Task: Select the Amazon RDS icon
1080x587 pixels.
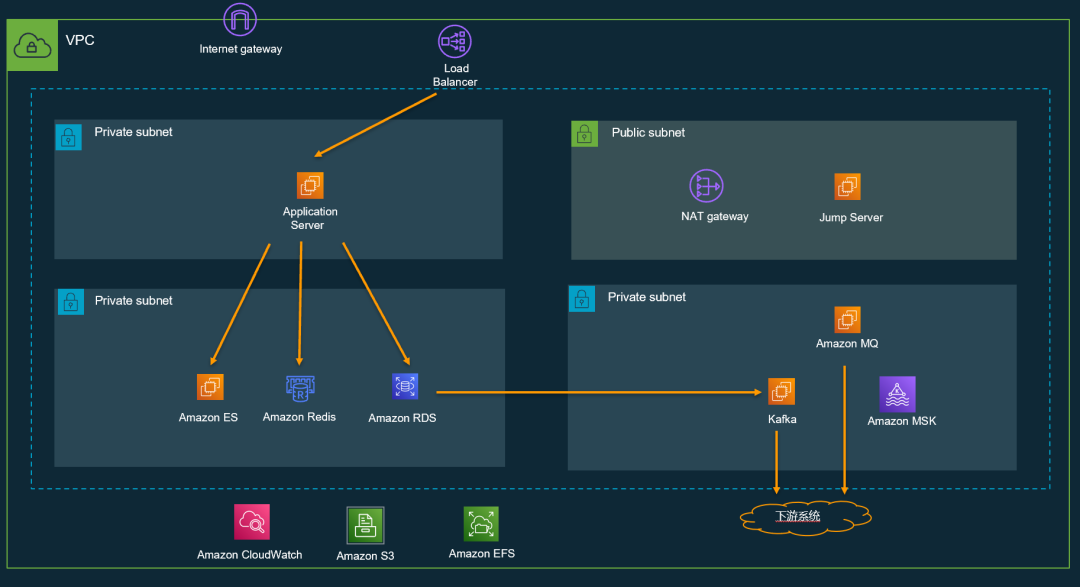Action: (405, 387)
